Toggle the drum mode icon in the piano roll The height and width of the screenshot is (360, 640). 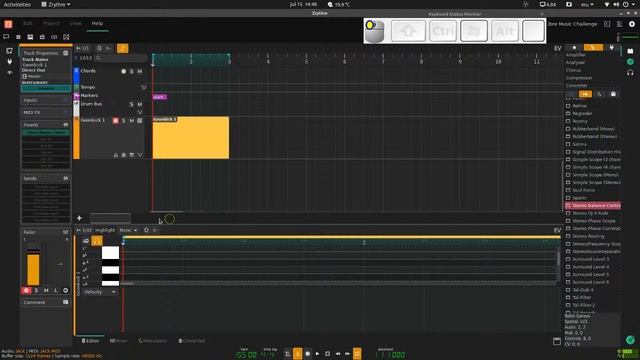[x=86, y=241]
